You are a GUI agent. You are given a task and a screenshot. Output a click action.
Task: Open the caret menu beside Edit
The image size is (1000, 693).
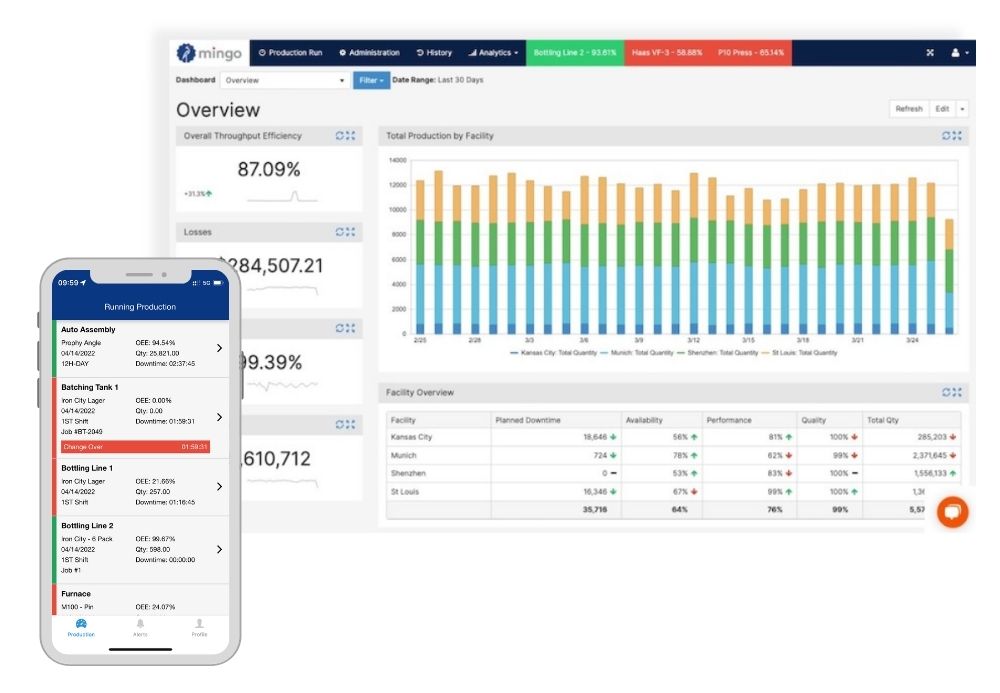coord(962,109)
